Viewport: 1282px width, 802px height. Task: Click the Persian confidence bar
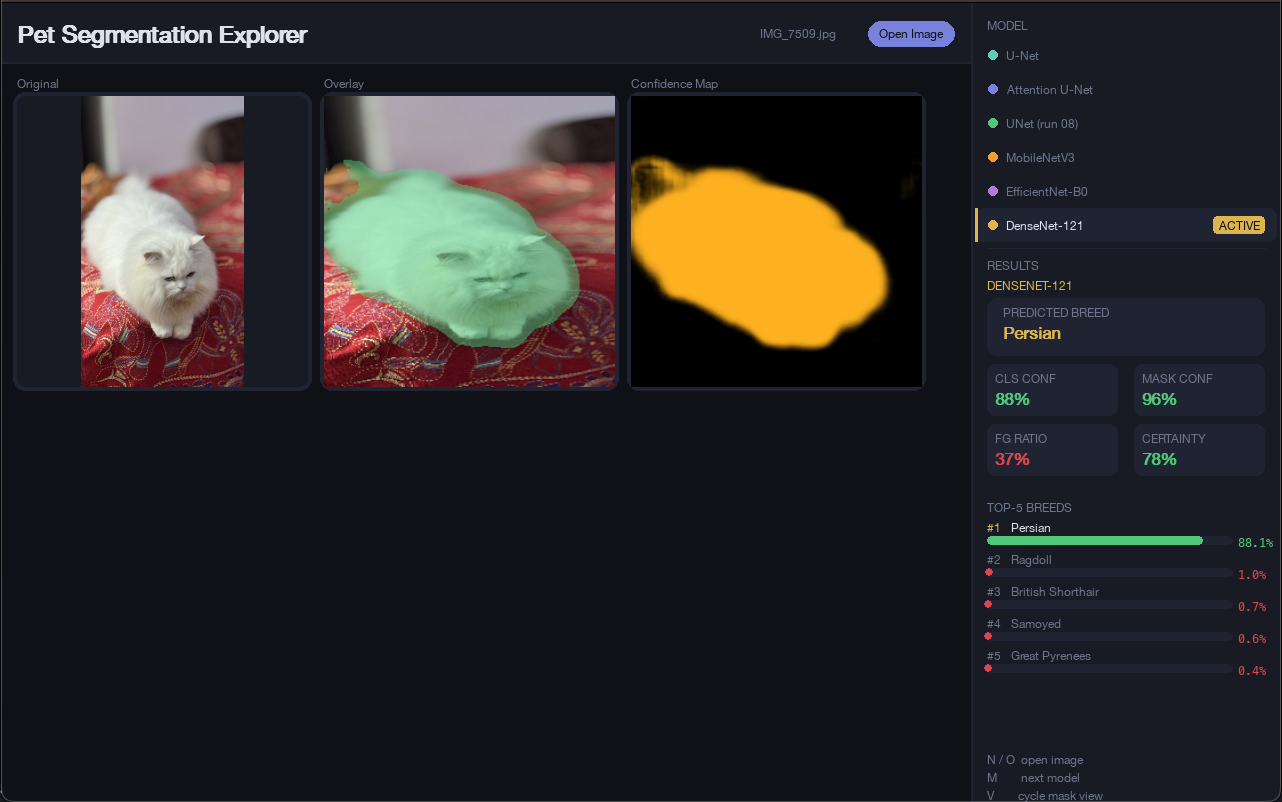coord(1109,541)
